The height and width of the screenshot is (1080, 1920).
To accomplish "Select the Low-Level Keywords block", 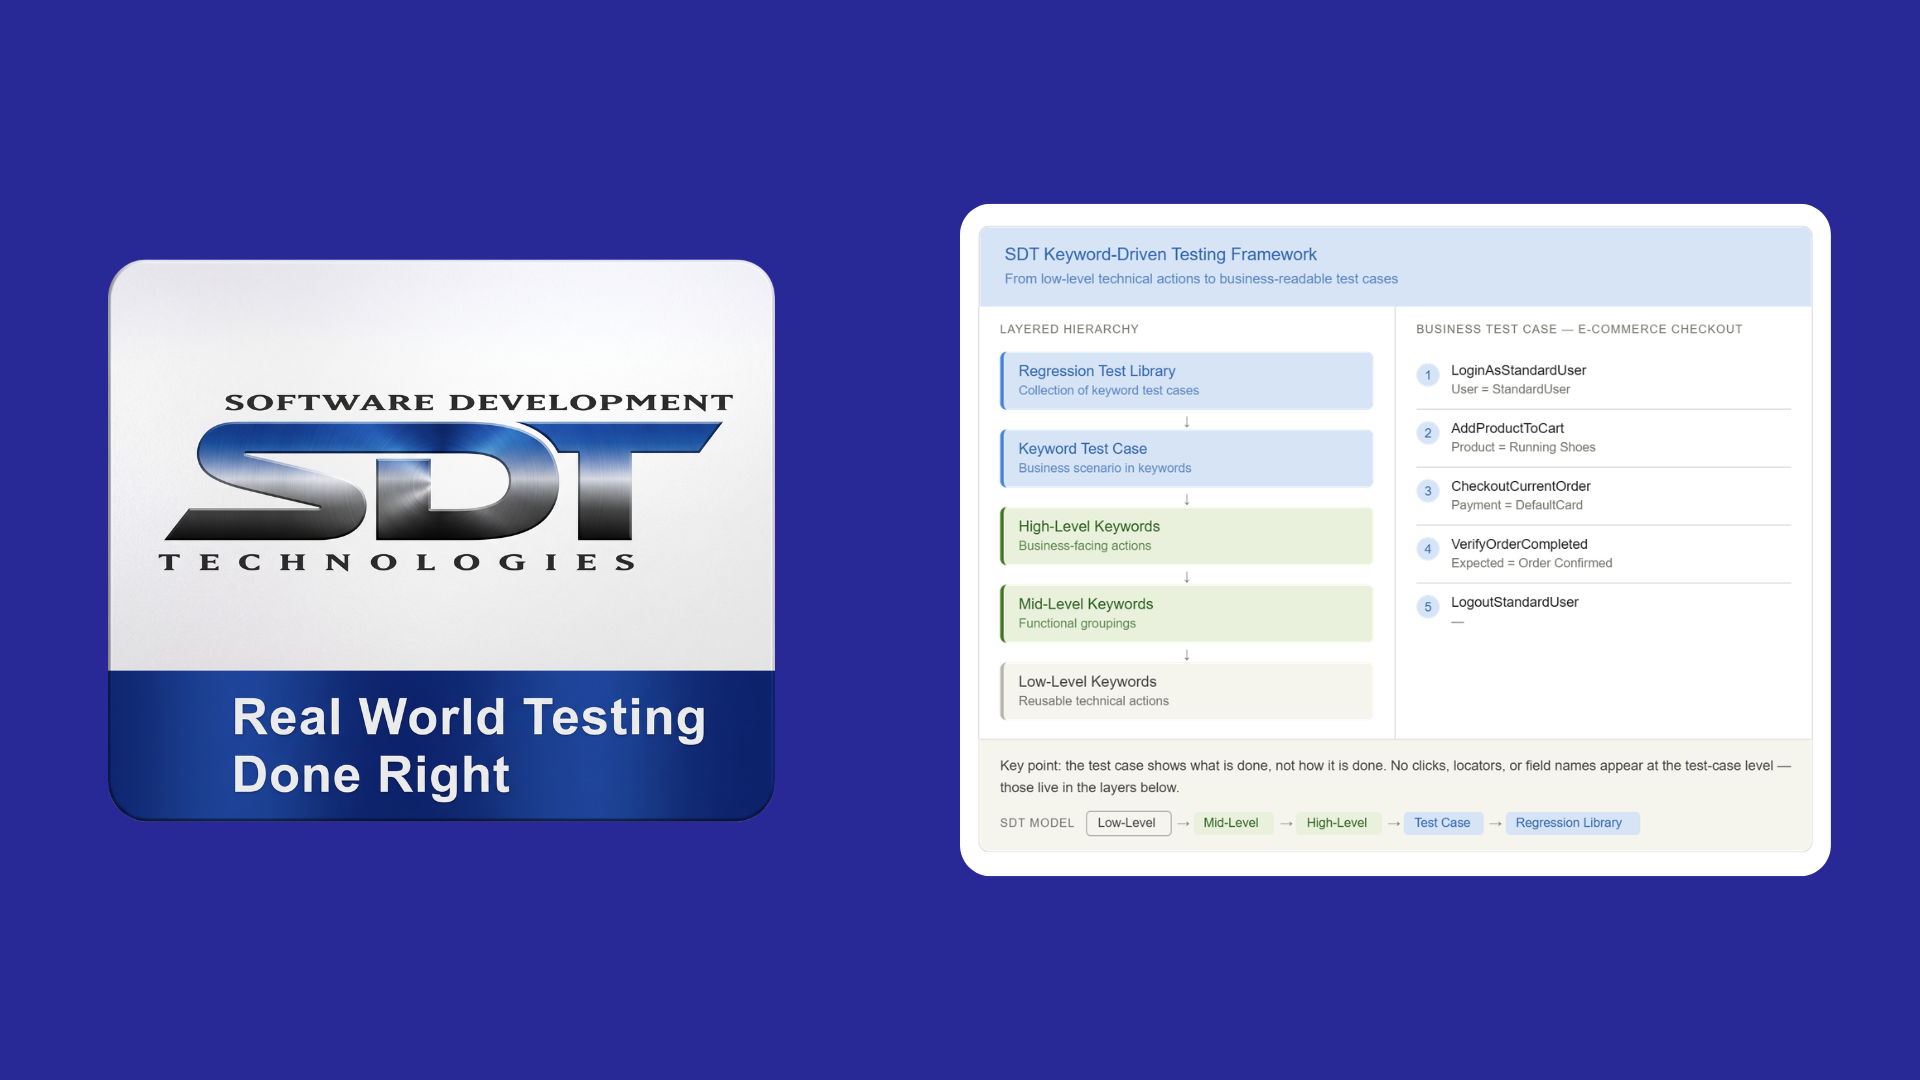I will [1186, 691].
